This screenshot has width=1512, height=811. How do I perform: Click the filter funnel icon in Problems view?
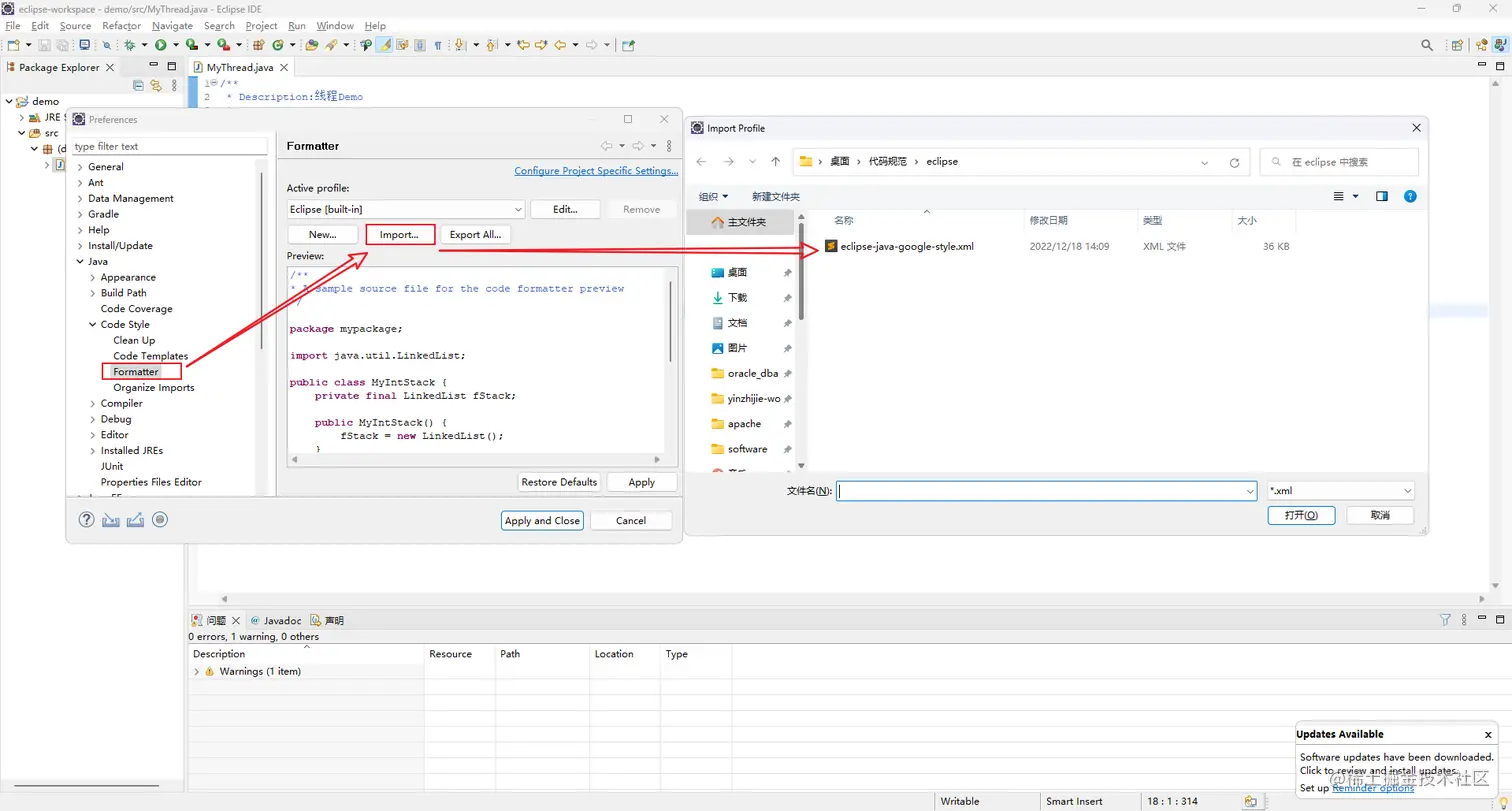tap(1445, 620)
